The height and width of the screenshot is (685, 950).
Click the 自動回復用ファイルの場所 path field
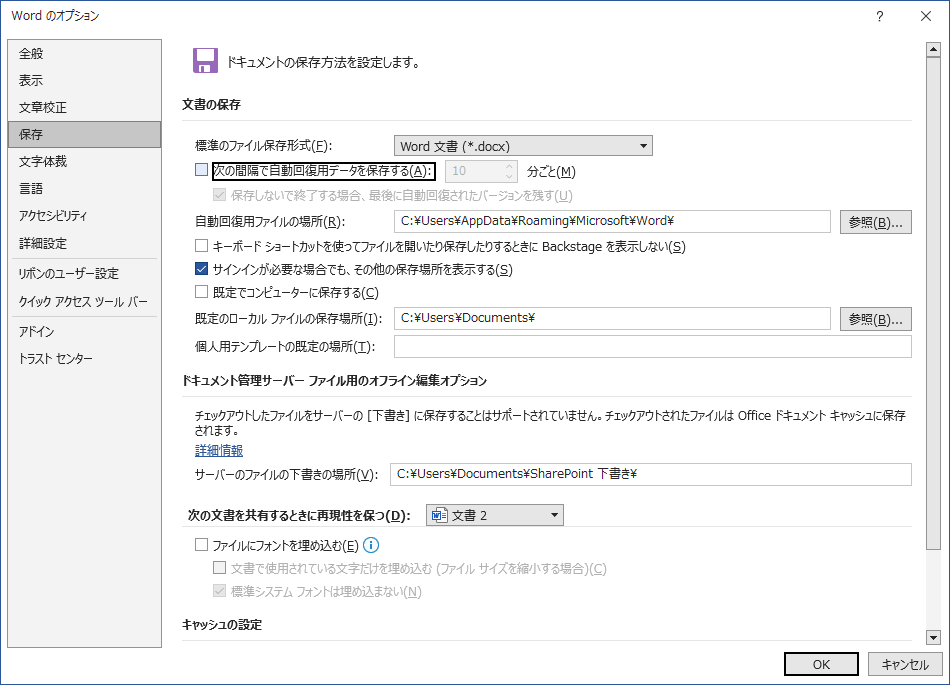point(612,222)
